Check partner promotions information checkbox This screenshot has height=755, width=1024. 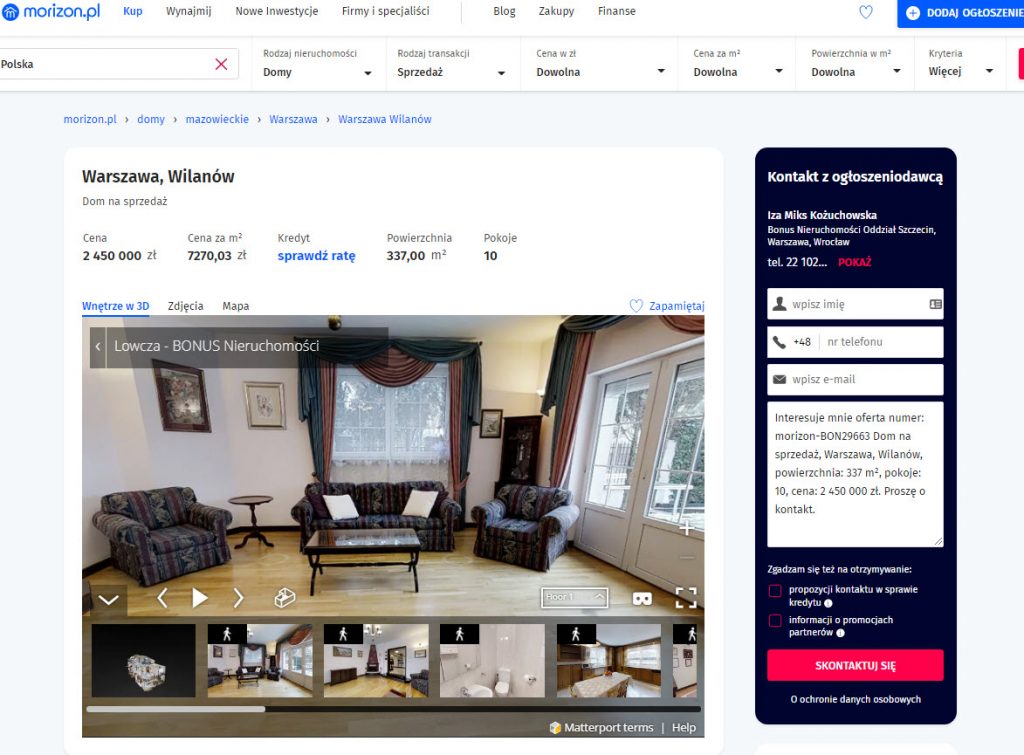775,621
